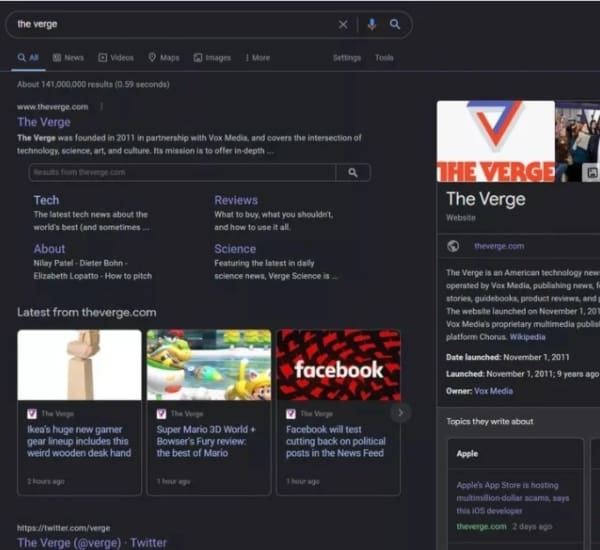This screenshot has width=600, height=550.
Task: Click the Verge favicon on the Facebook card
Action: (x=291, y=413)
